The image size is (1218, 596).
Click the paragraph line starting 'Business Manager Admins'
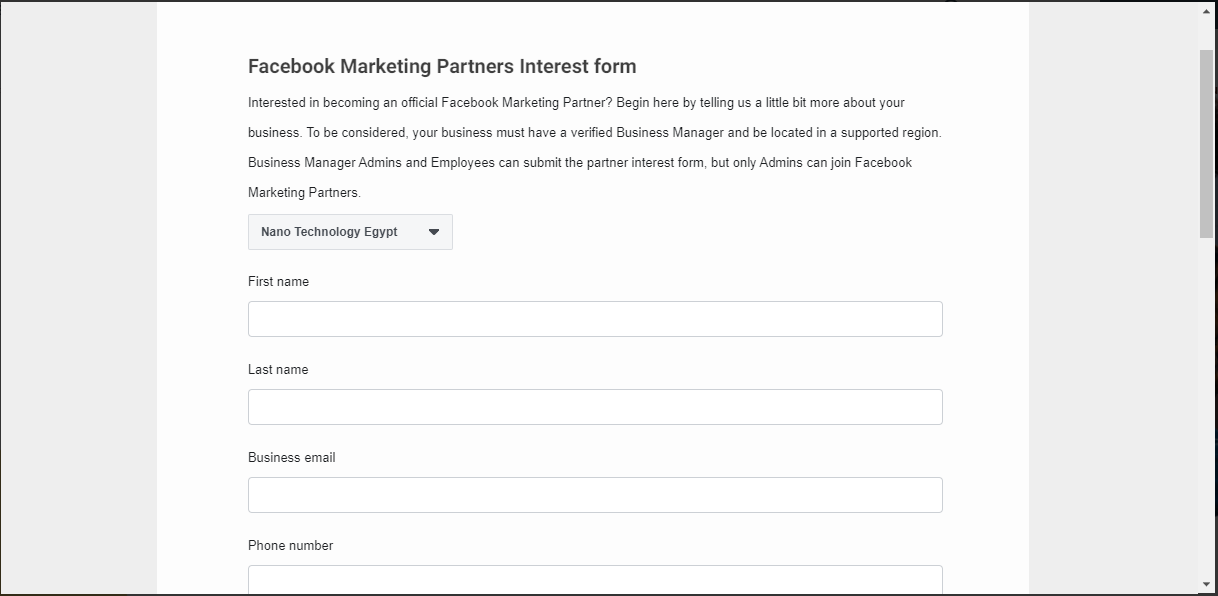pyautogui.click(x=580, y=163)
